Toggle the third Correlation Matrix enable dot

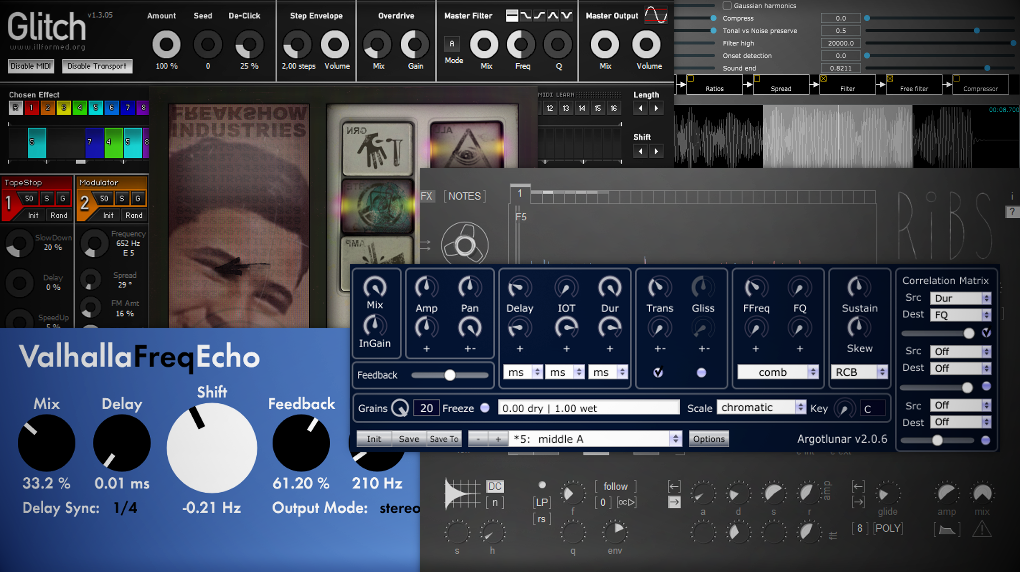click(x=986, y=440)
